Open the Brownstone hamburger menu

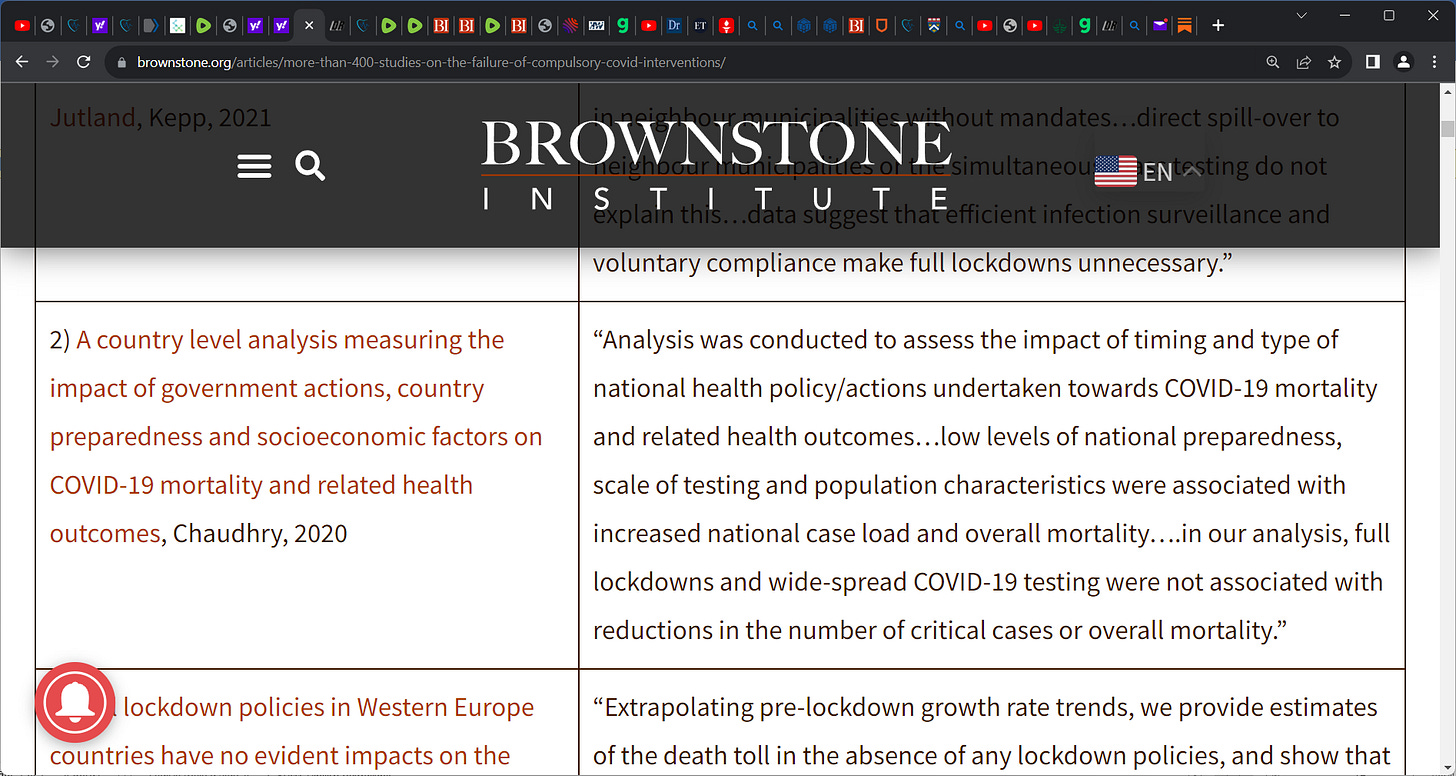[254, 166]
